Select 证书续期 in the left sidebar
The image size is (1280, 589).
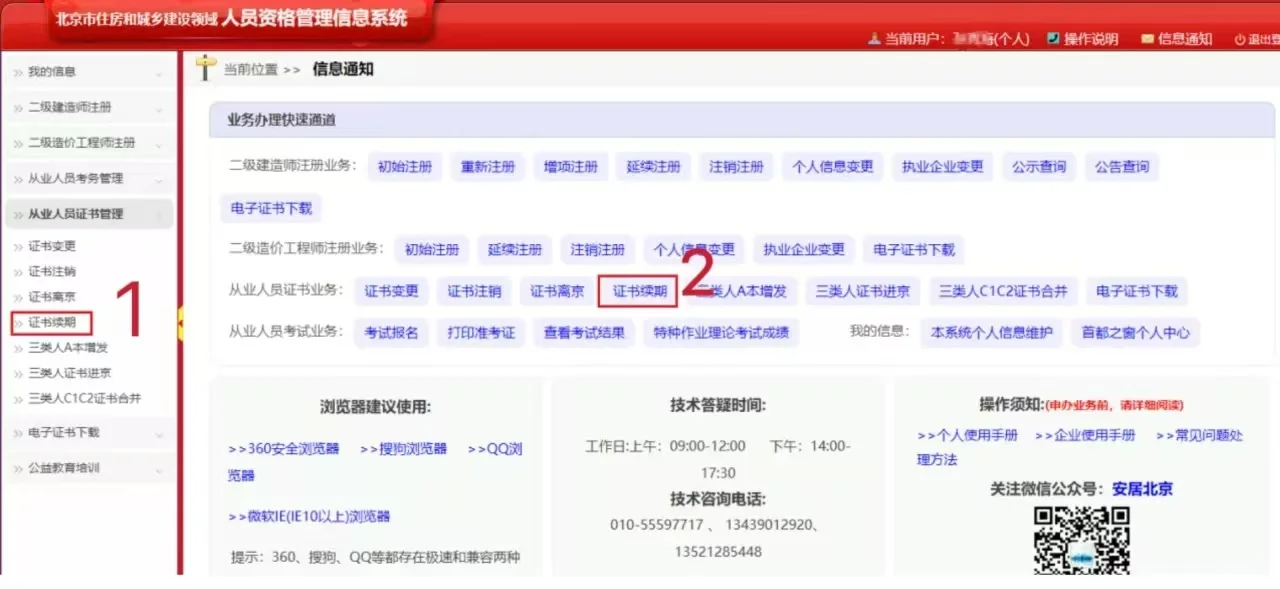(50, 322)
